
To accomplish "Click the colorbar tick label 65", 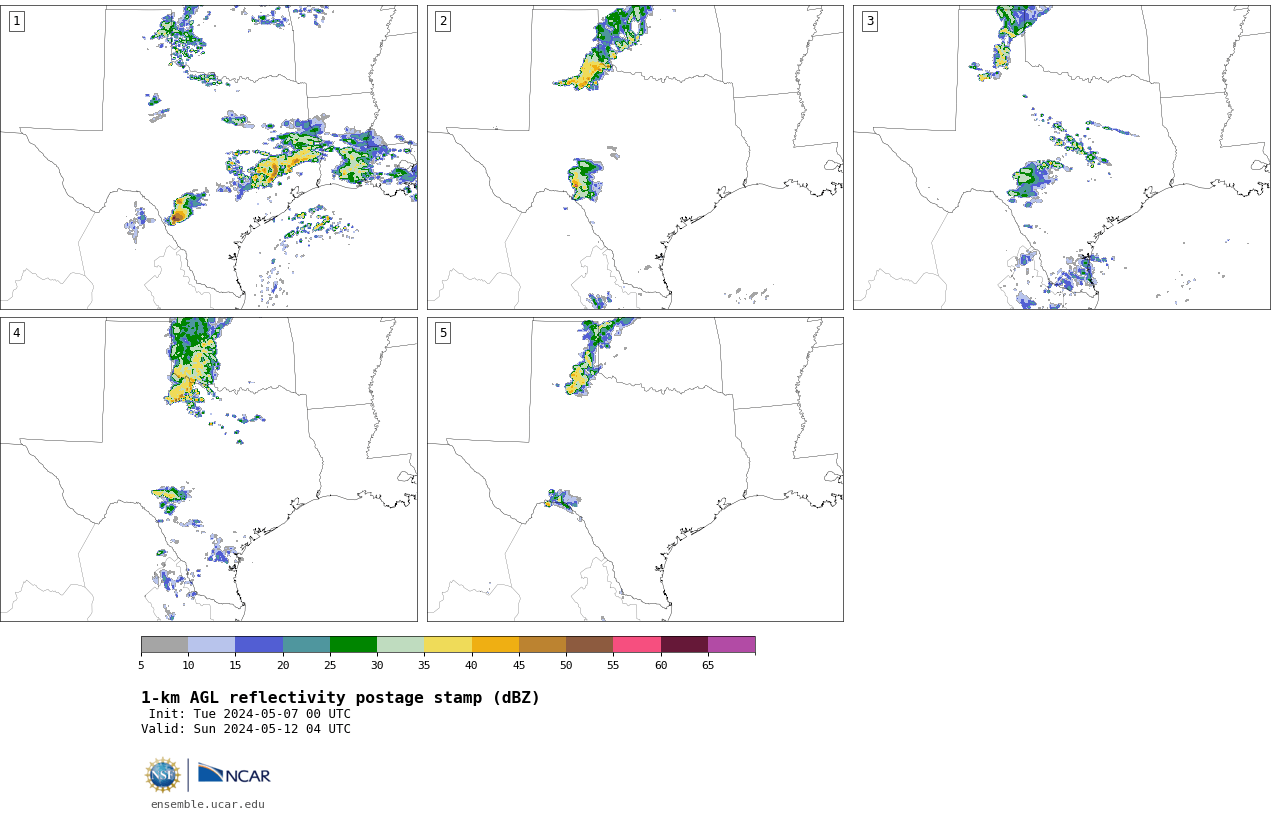I will click(708, 665).
